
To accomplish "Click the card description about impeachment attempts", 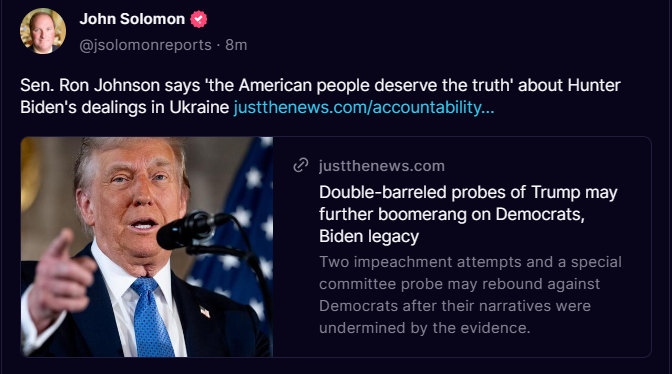I will point(470,295).
